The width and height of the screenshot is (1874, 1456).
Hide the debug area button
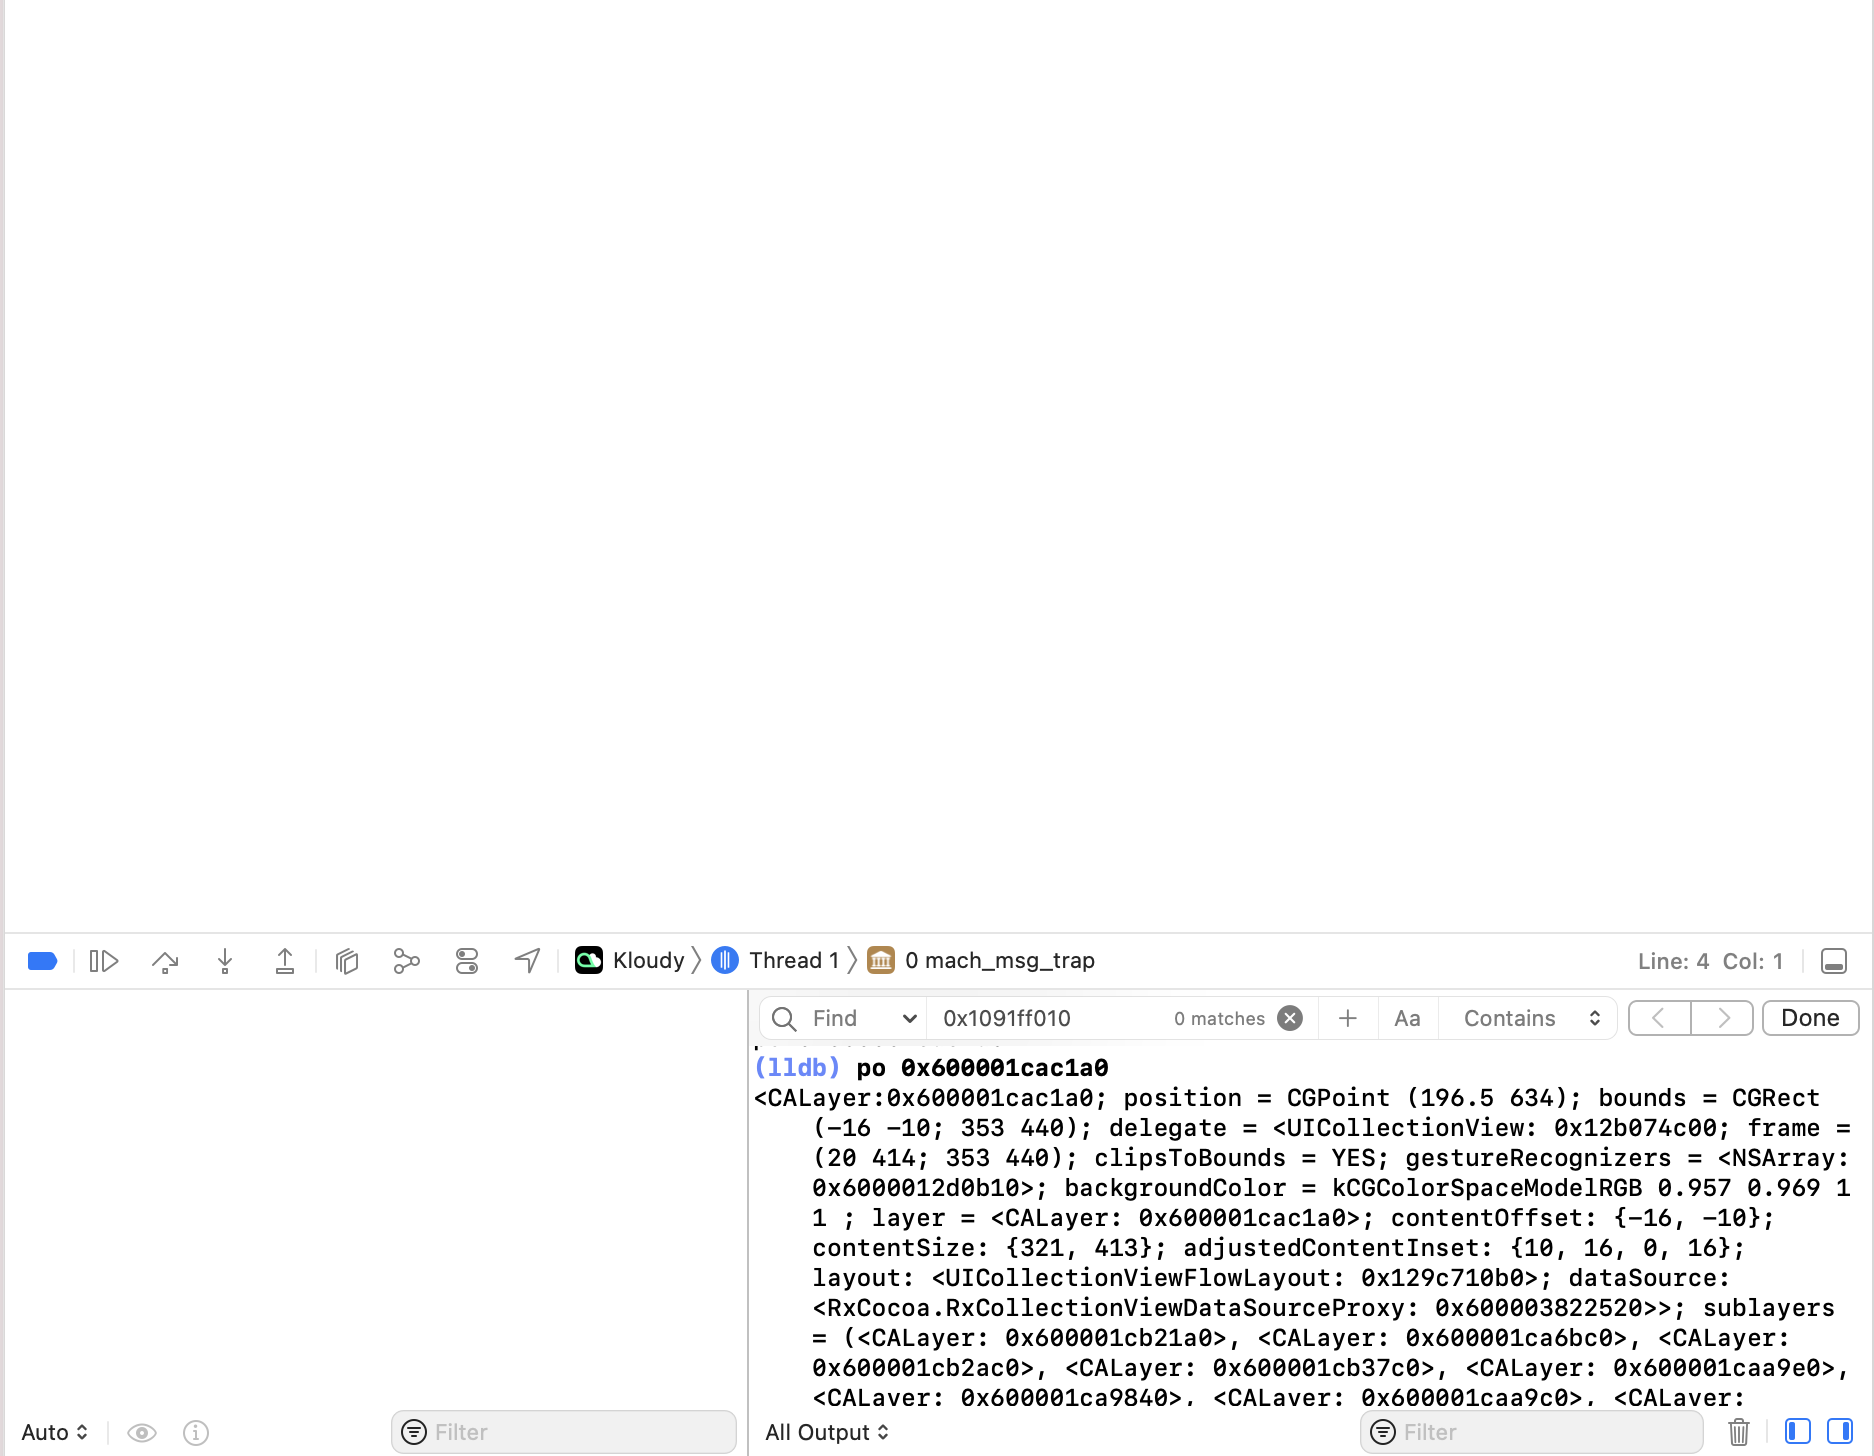click(x=1834, y=961)
